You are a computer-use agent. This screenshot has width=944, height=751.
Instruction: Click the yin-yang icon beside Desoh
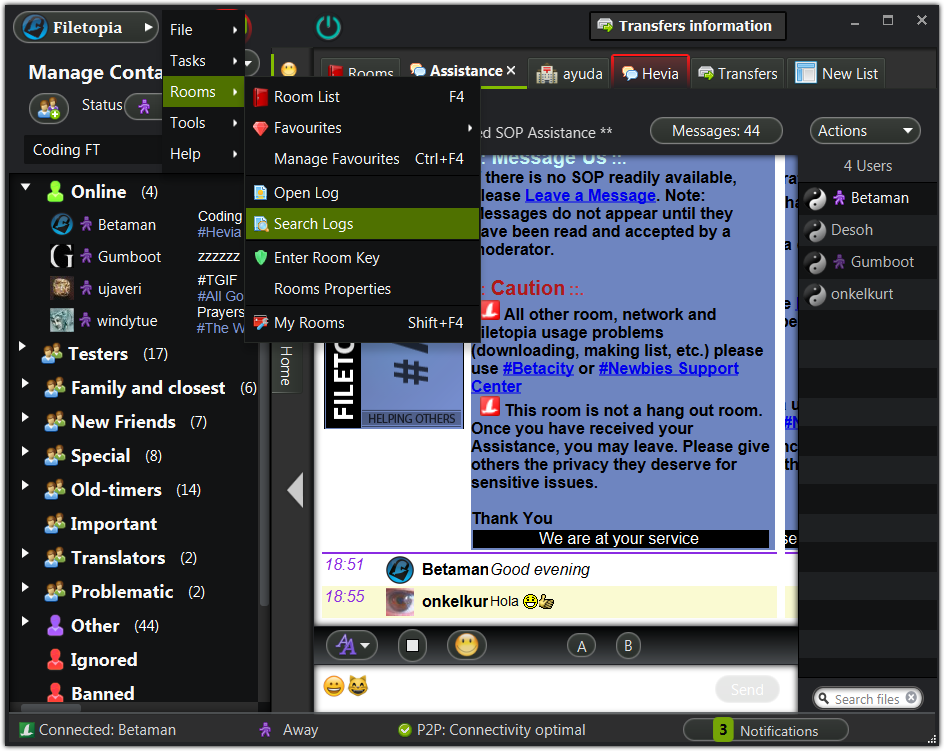(x=816, y=231)
